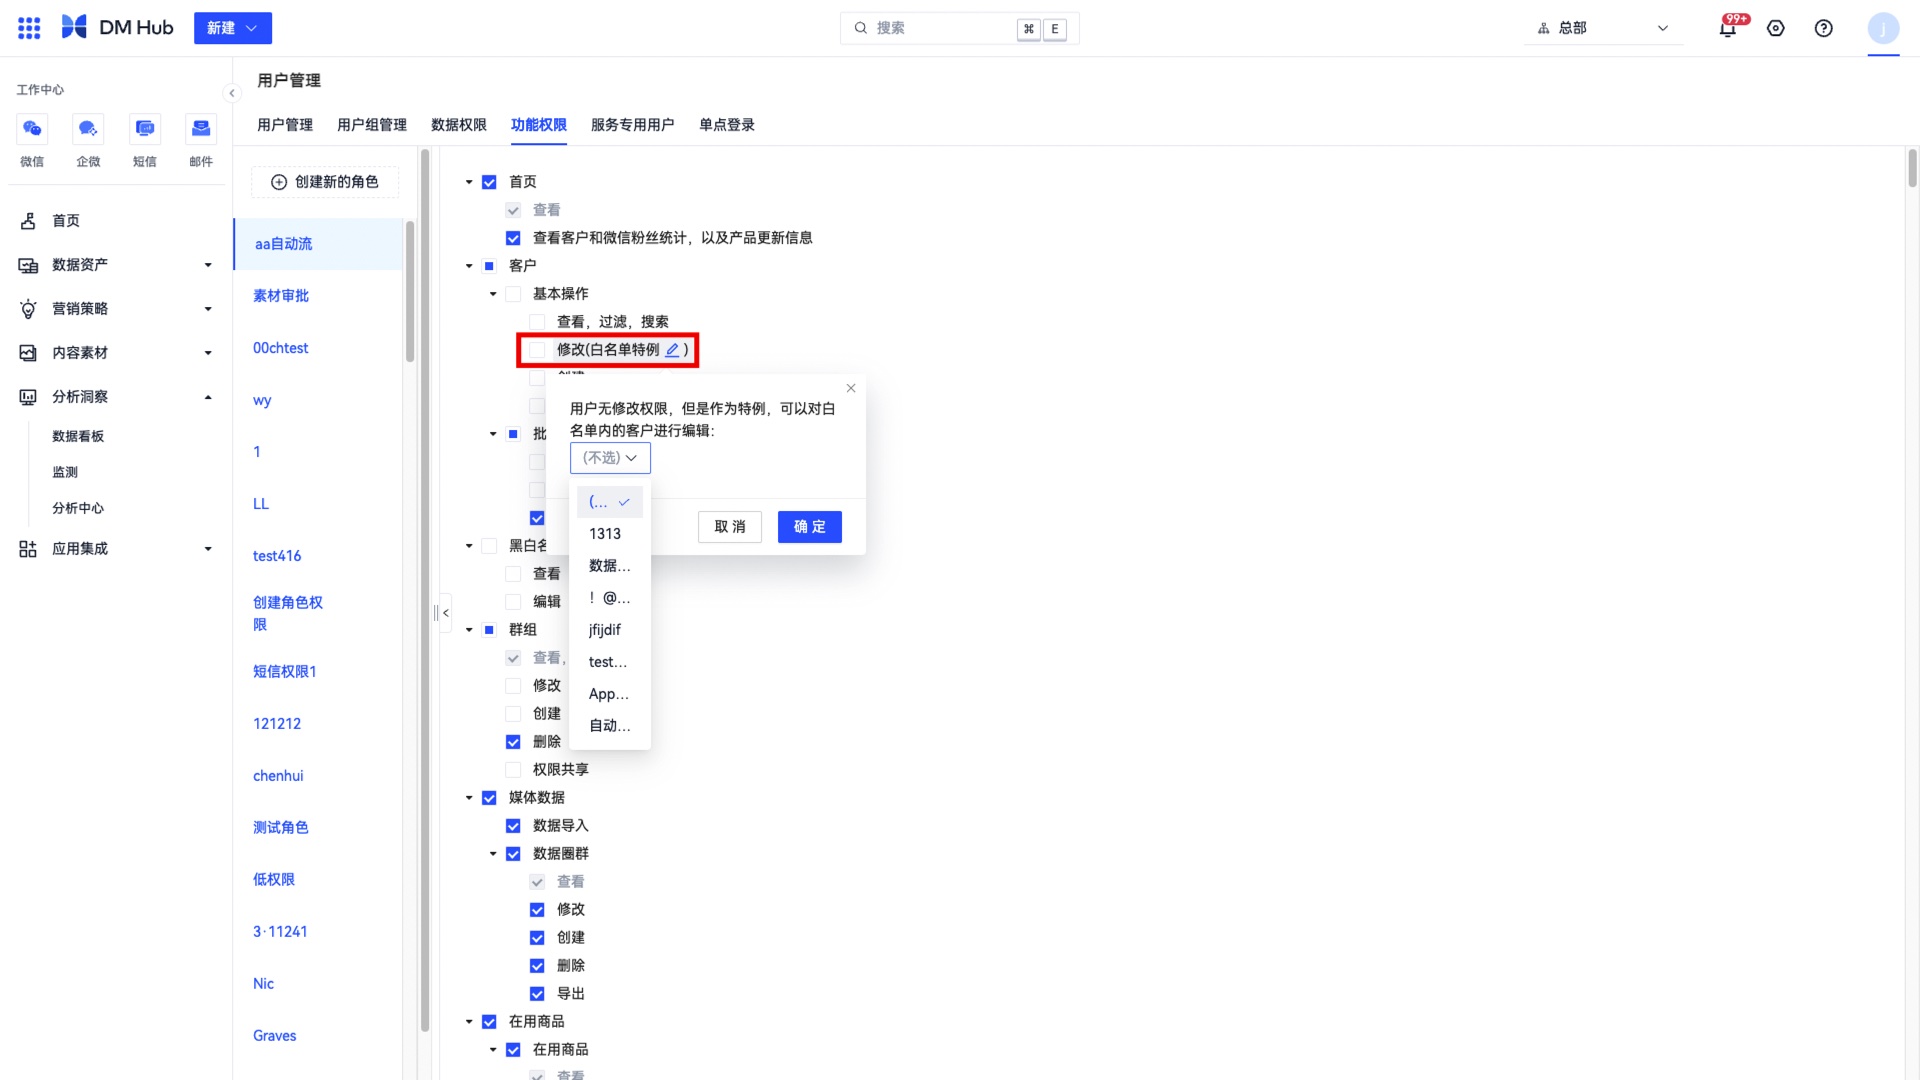Switch to the 单点登录 tab

pyautogui.click(x=727, y=125)
